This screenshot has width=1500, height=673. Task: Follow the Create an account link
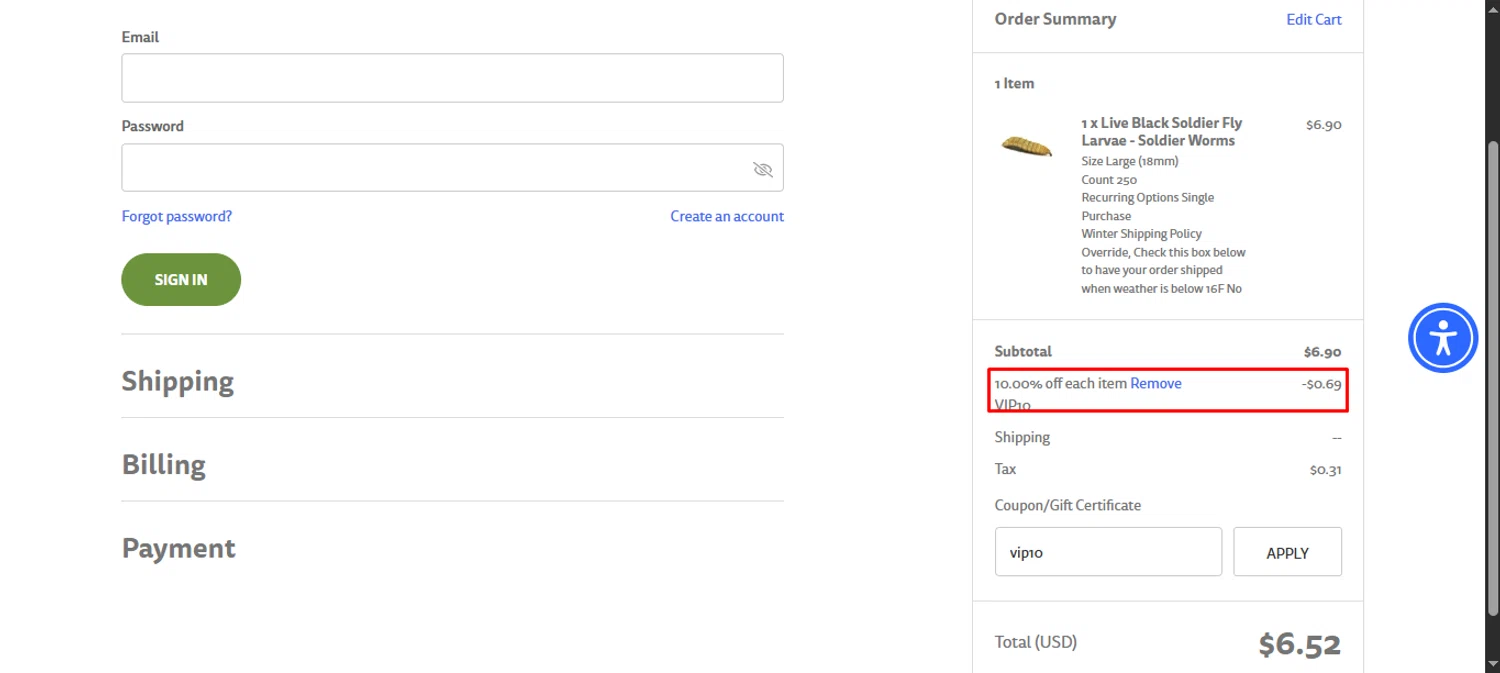[x=727, y=216]
